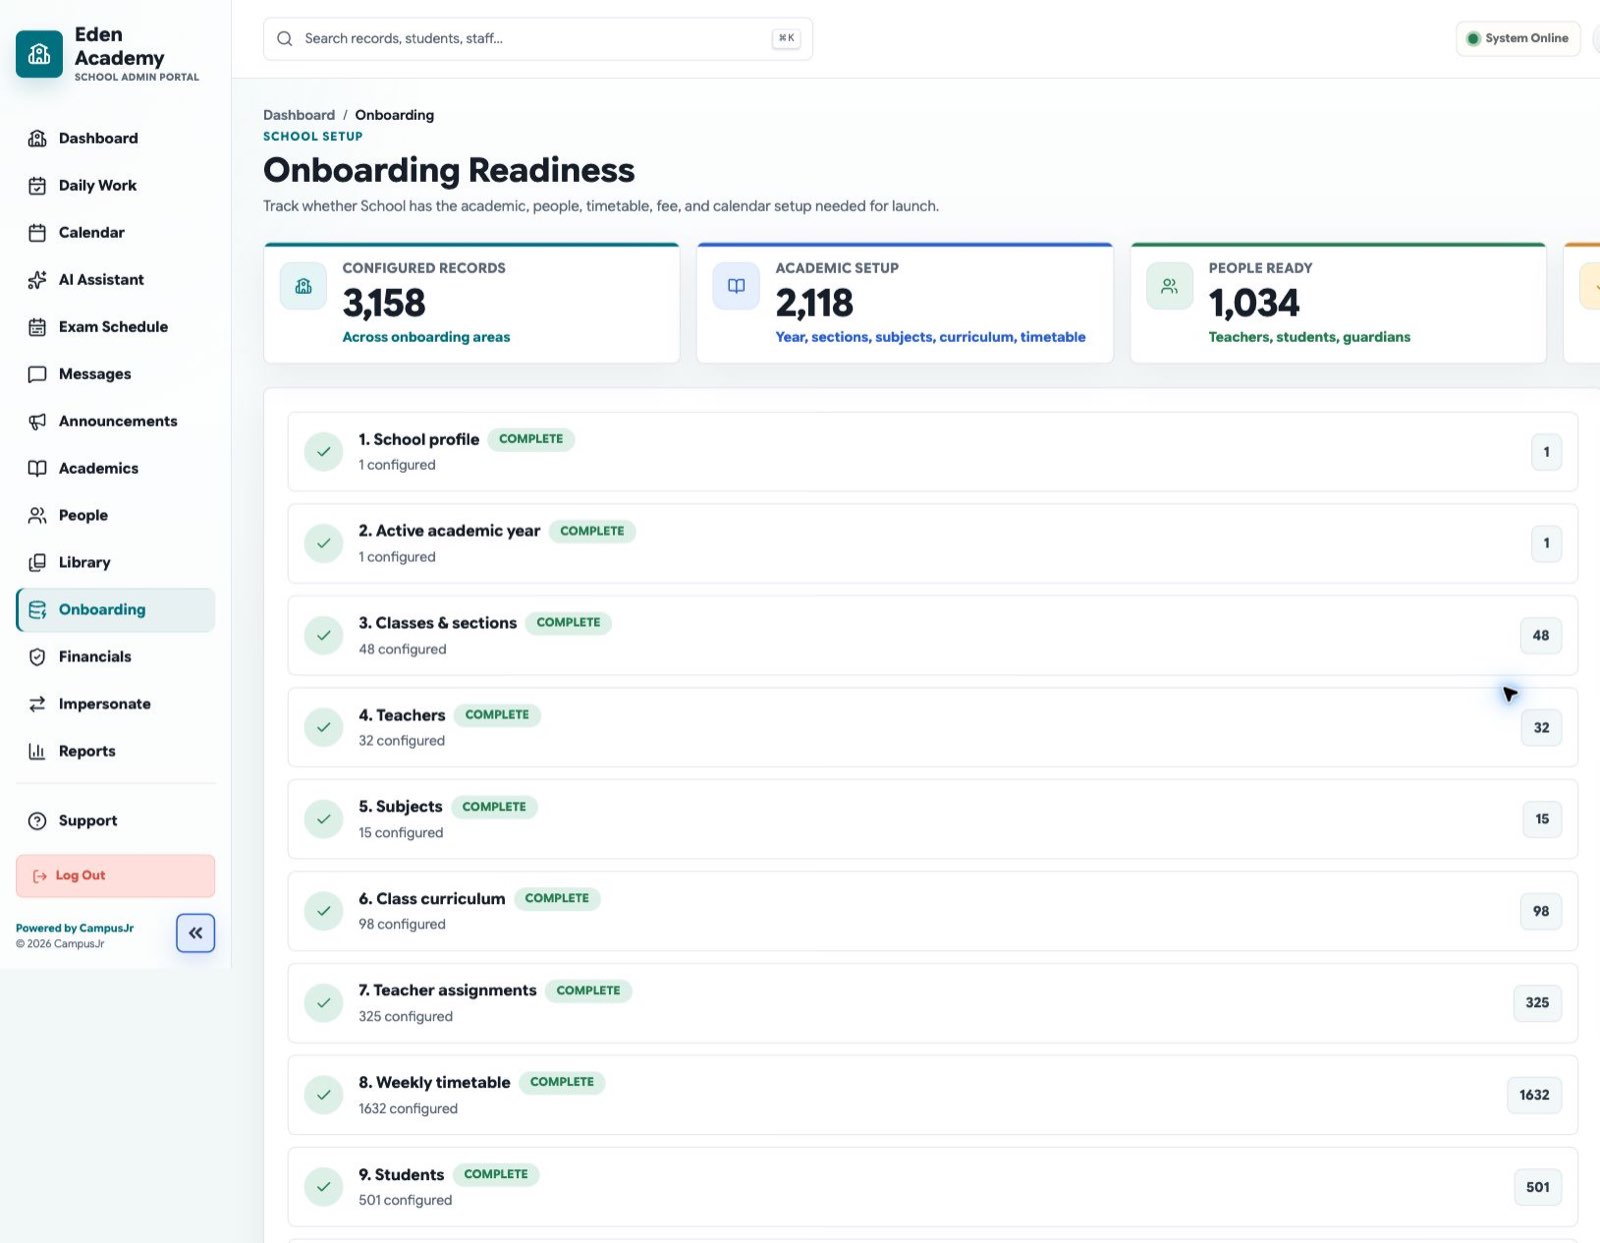Open '8. Weekly timetable' step
This screenshot has width=1600, height=1243.
click(x=434, y=1083)
